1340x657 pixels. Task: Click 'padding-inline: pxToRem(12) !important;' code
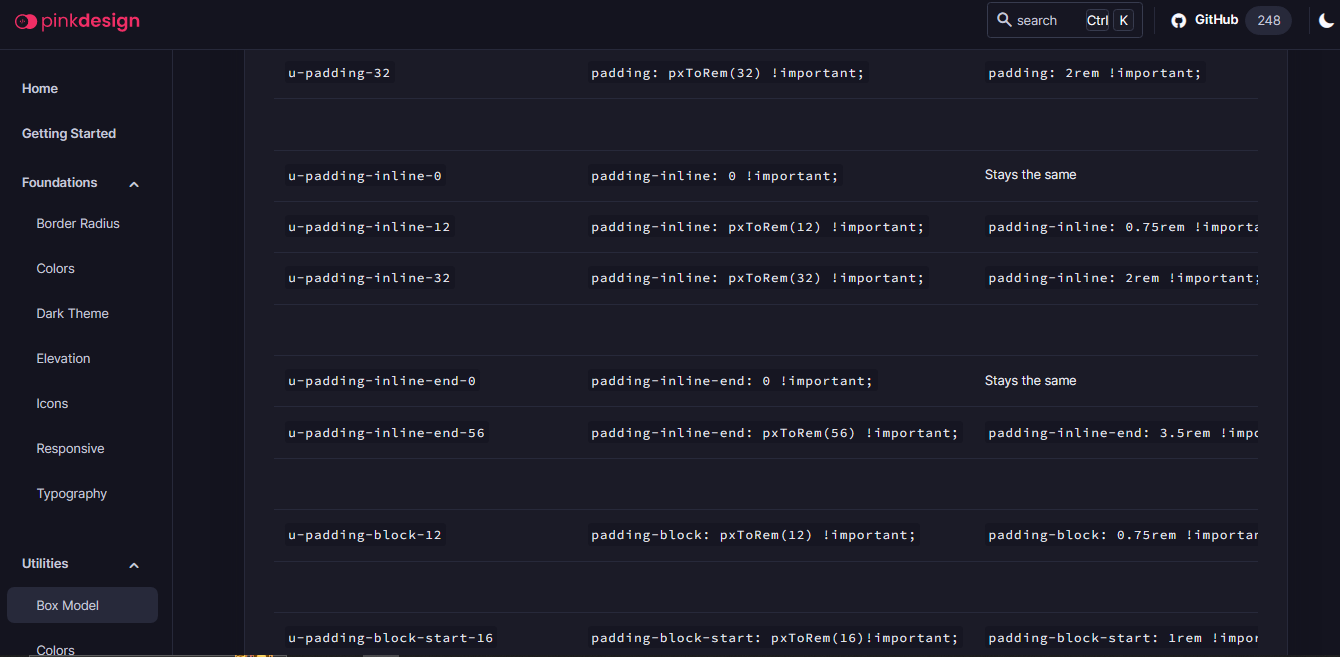tap(757, 227)
